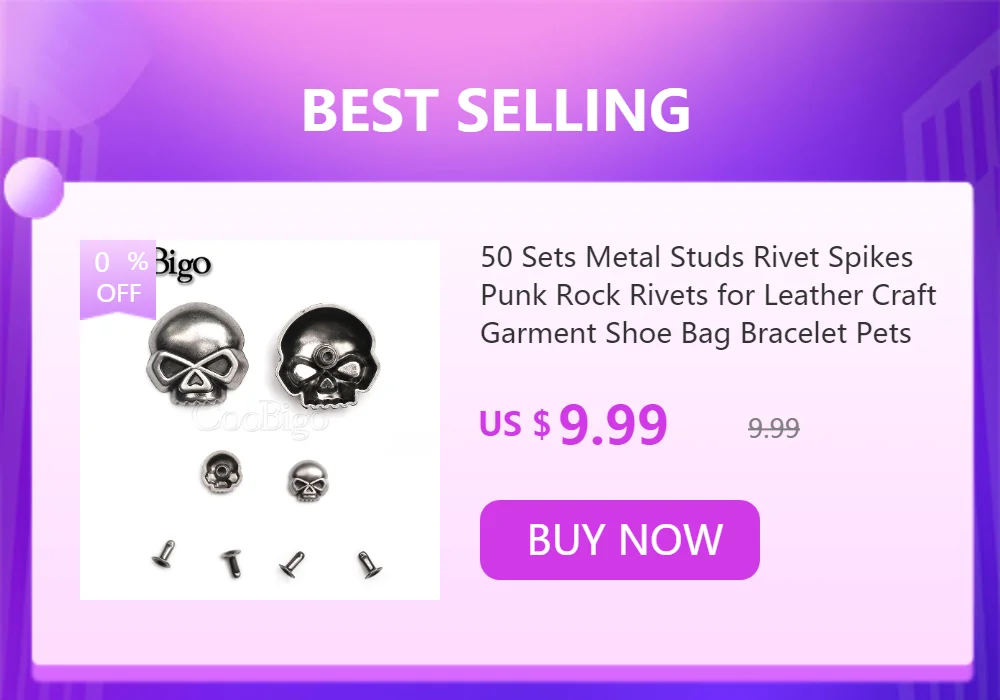
Task: Click the CooBigo logo above the skulls
Action: (x=183, y=264)
